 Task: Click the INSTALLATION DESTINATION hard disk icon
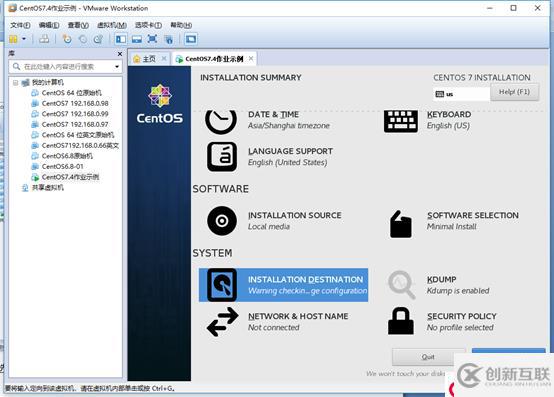click(222, 285)
